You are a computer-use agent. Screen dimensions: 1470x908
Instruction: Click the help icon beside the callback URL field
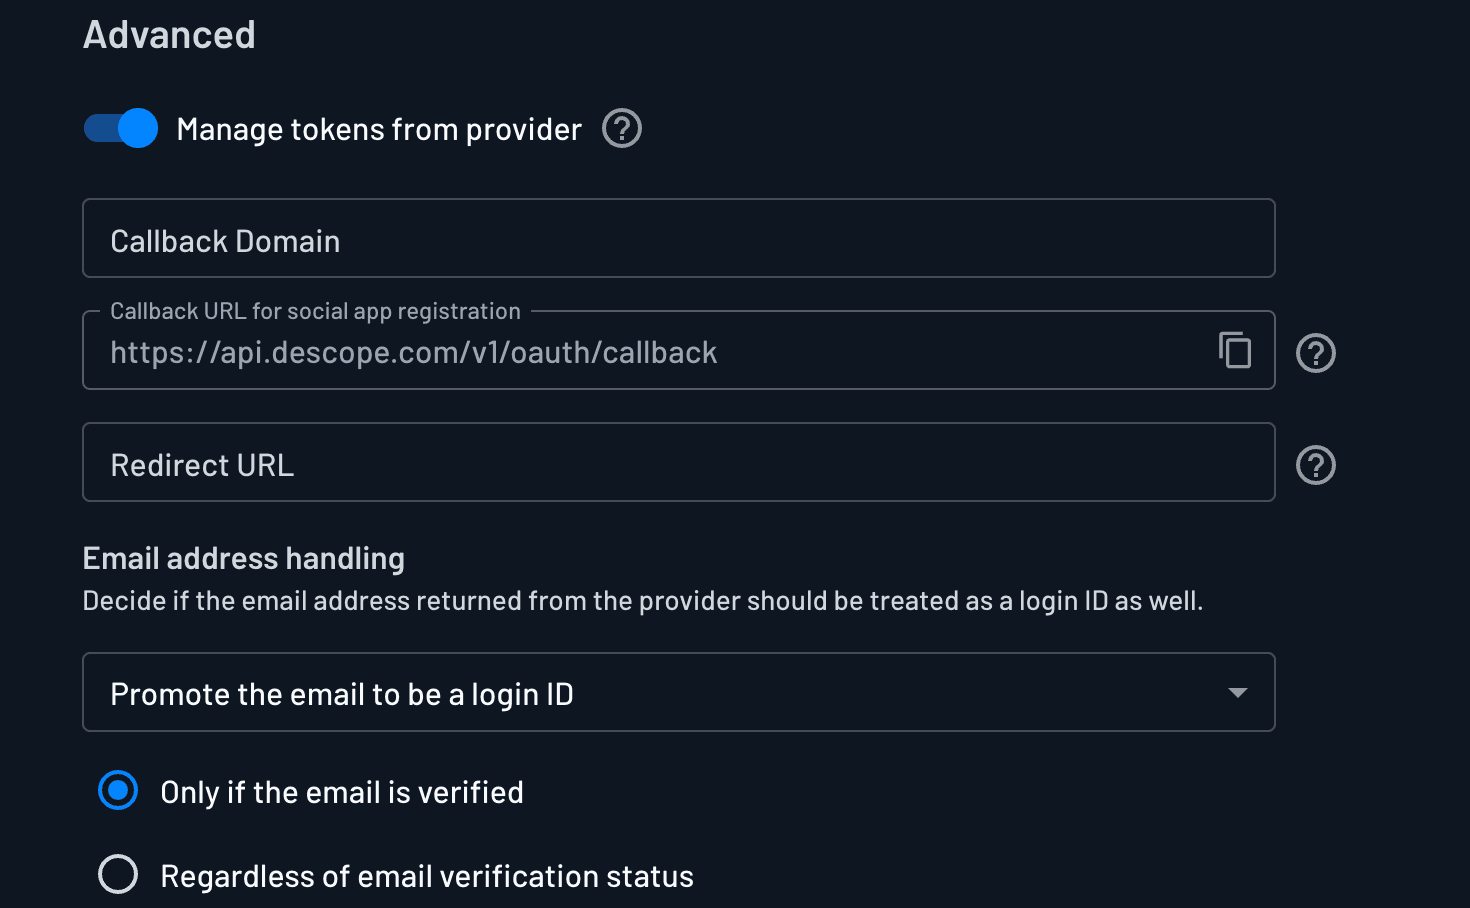point(1315,352)
